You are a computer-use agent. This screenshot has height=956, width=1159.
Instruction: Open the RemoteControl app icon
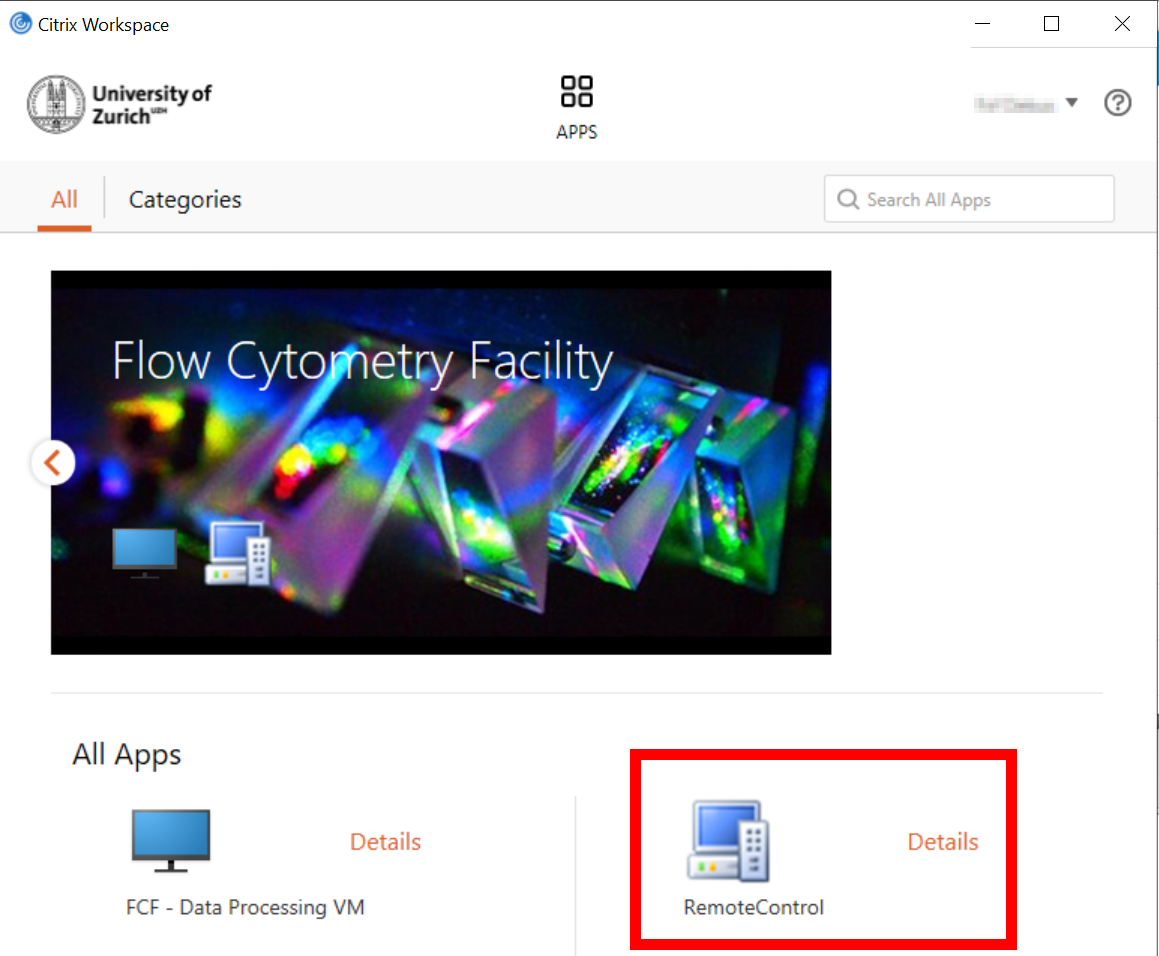click(x=730, y=841)
